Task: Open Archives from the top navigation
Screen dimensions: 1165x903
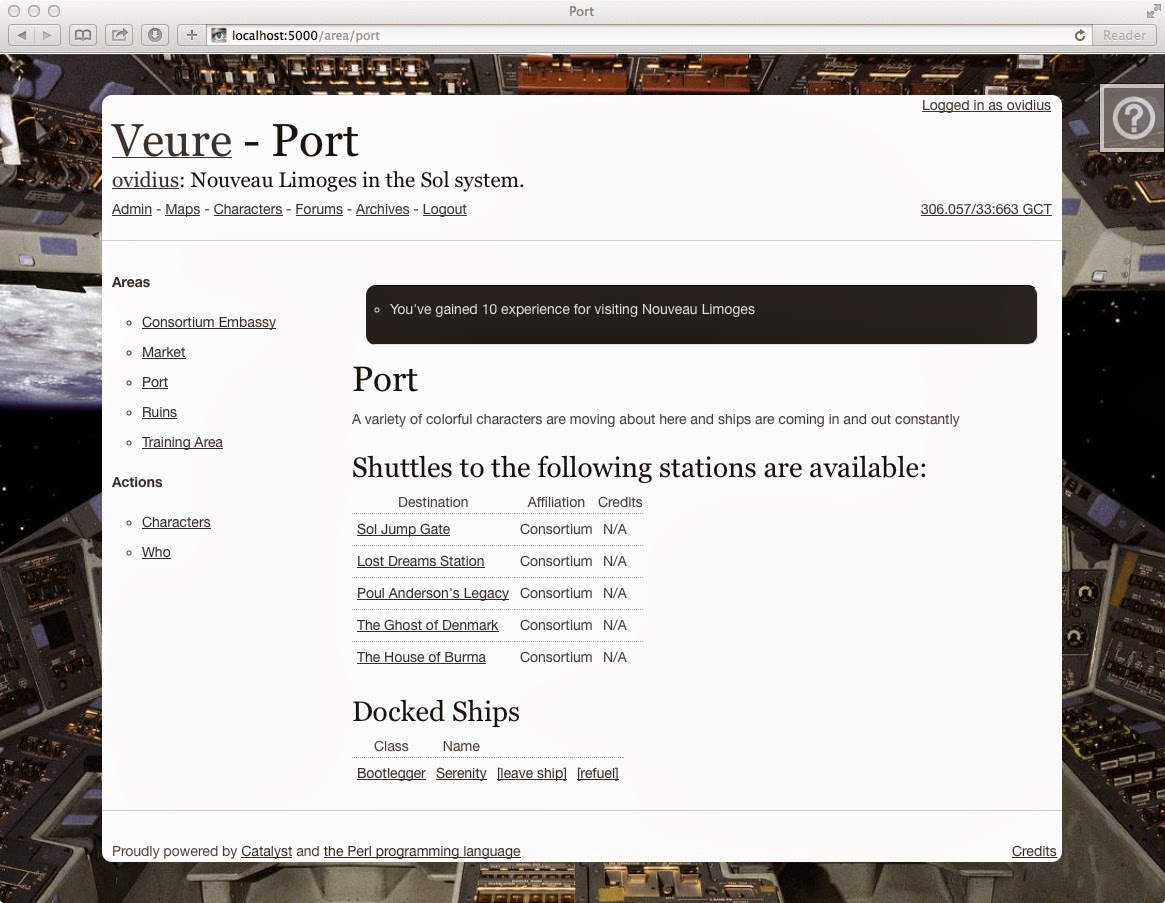Action: [383, 209]
